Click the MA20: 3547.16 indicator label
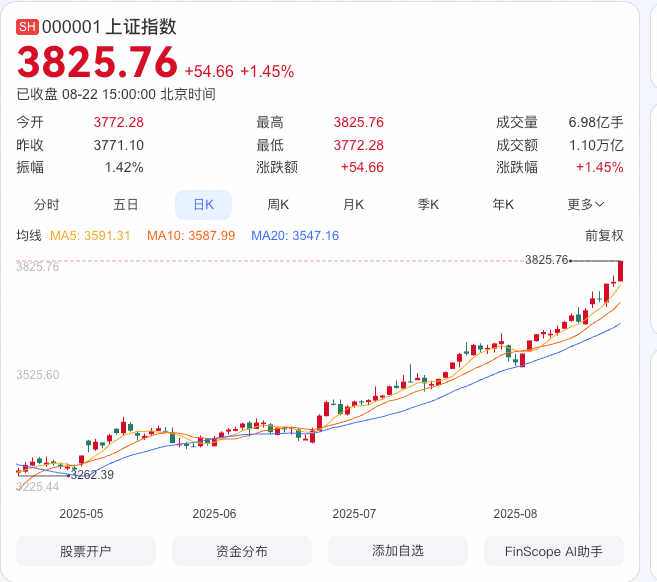657x582 pixels. pos(295,235)
